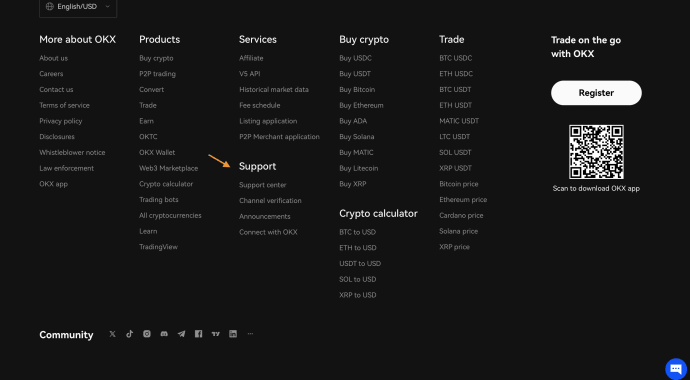
Task: Open the XRP to USD link
Action: [358, 295]
